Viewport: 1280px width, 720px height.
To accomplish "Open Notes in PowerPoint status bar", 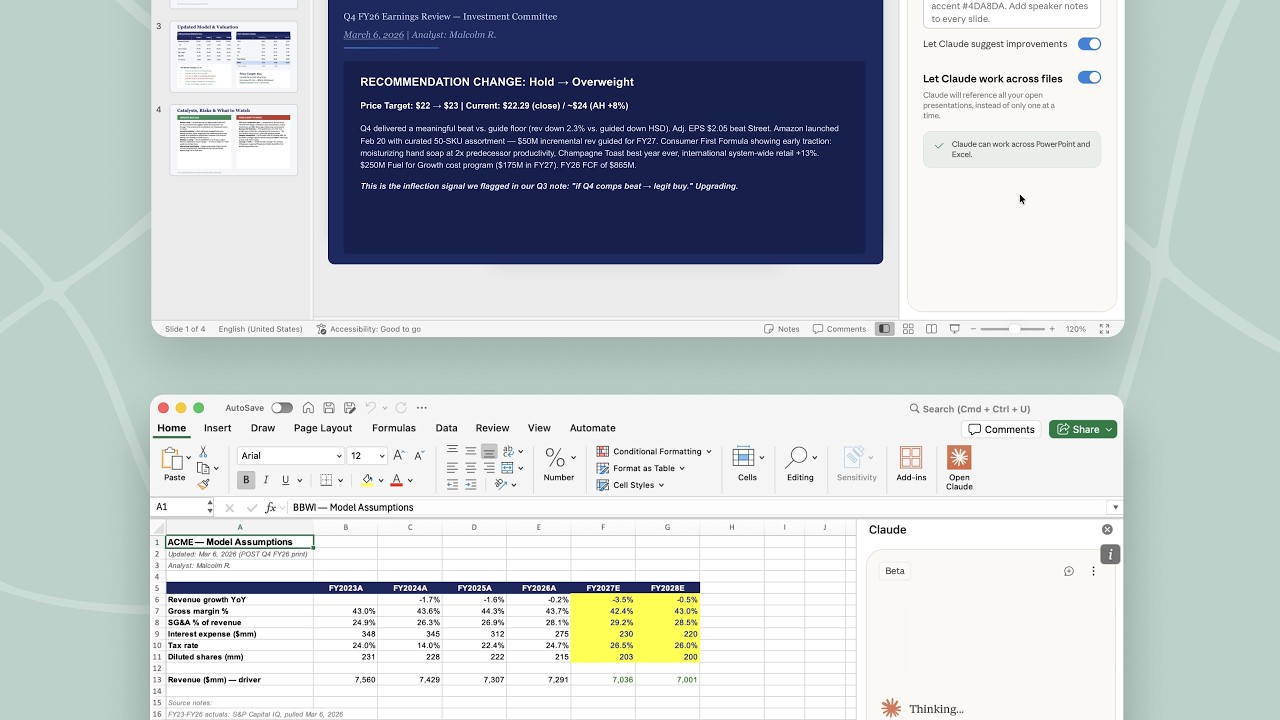I will (781, 329).
